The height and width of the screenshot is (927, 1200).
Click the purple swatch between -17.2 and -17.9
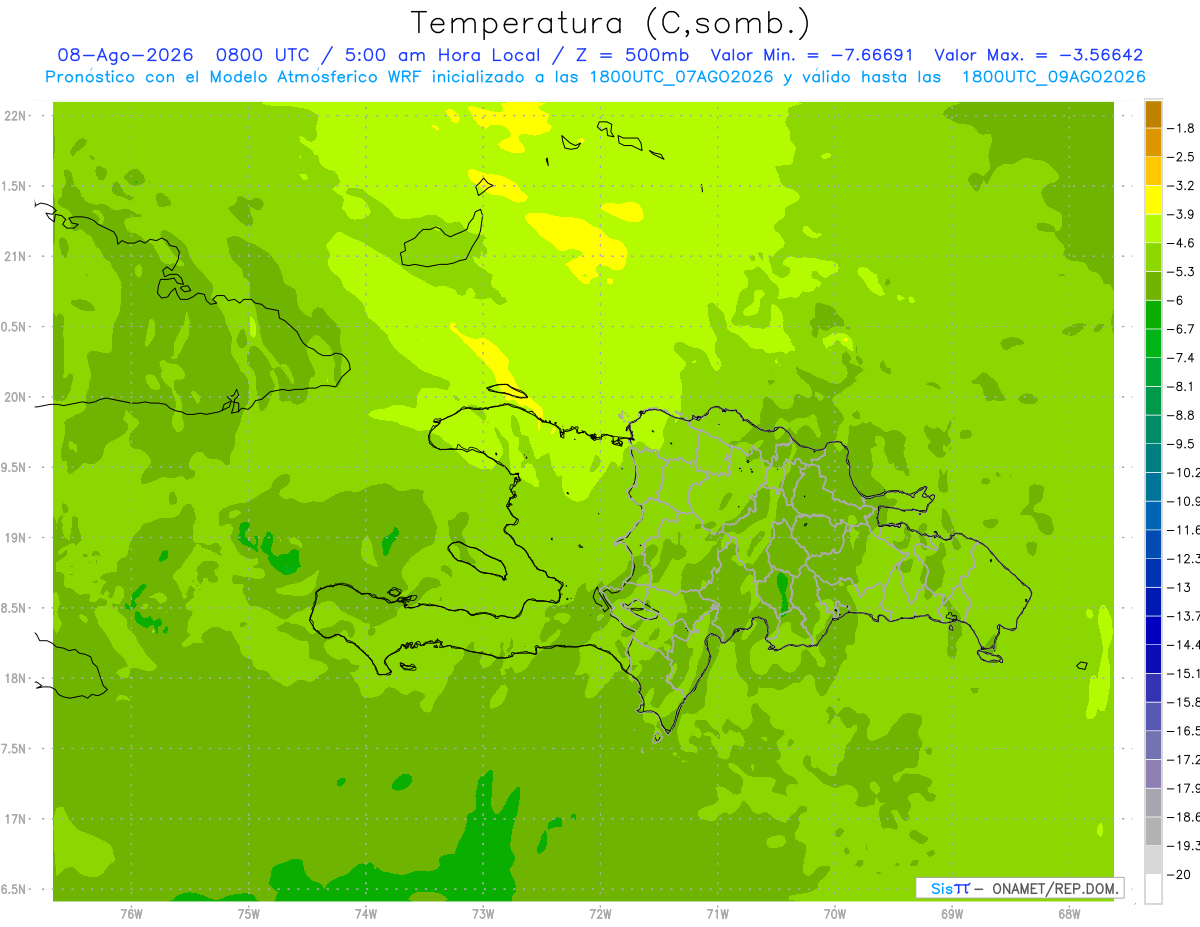coord(1153,774)
